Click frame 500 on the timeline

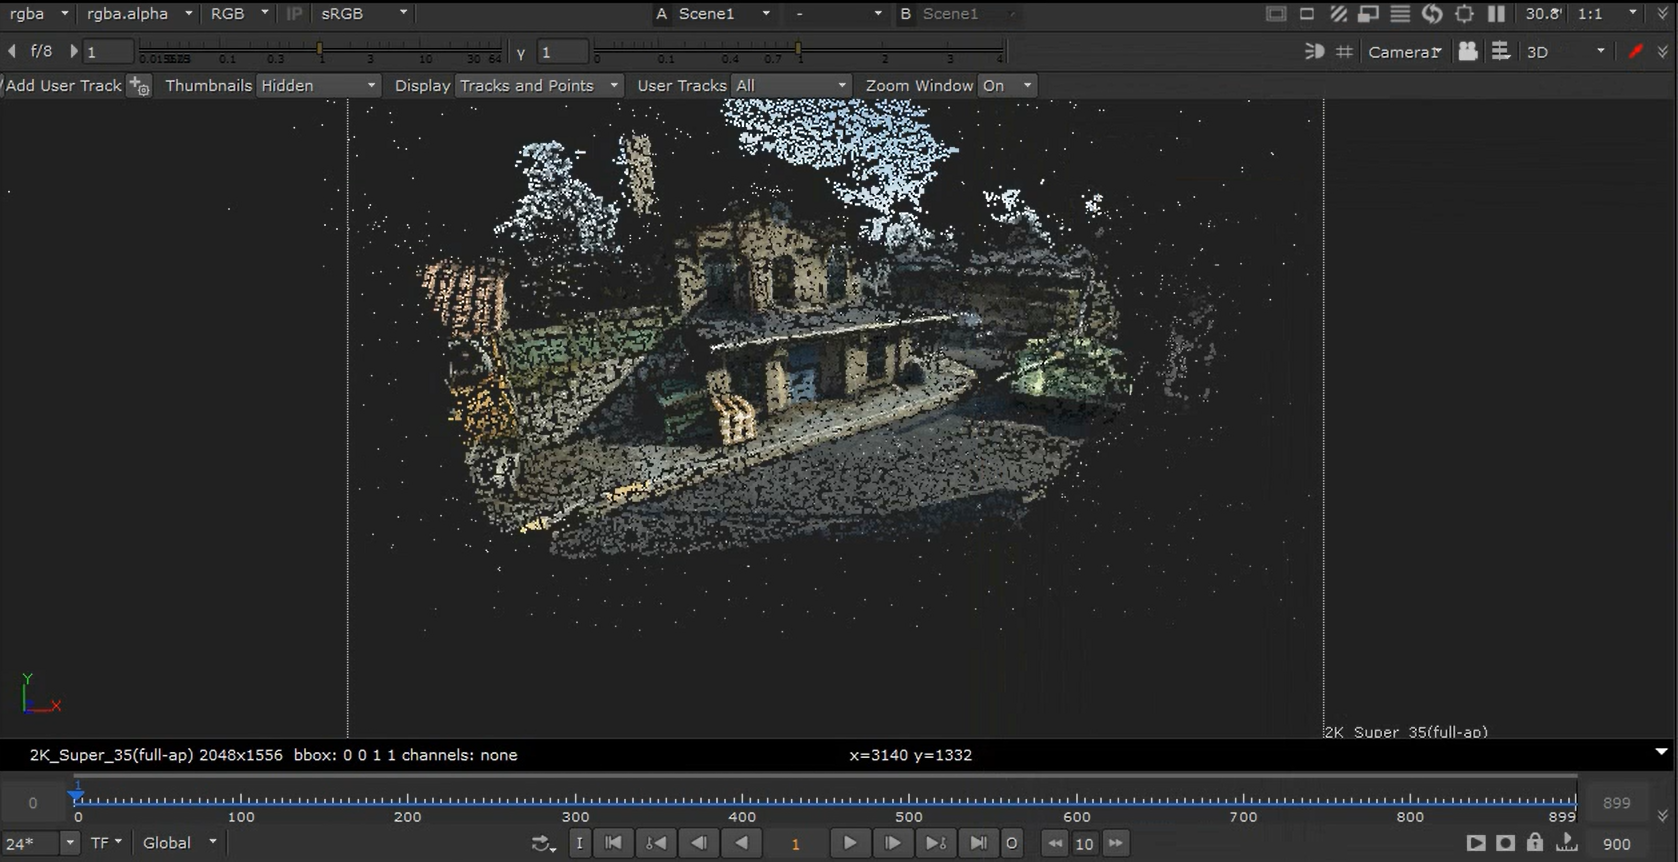[908, 799]
